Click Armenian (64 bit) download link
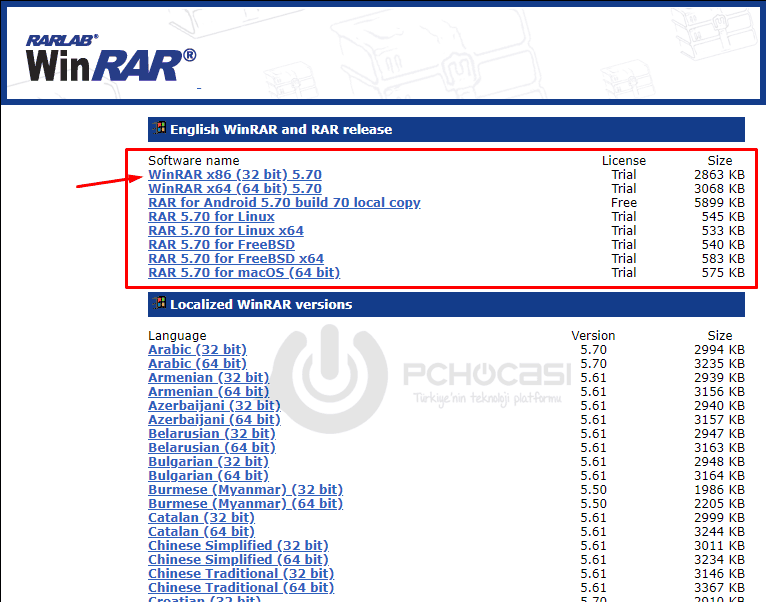The height and width of the screenshot is (602, 766). click(208, 392)
